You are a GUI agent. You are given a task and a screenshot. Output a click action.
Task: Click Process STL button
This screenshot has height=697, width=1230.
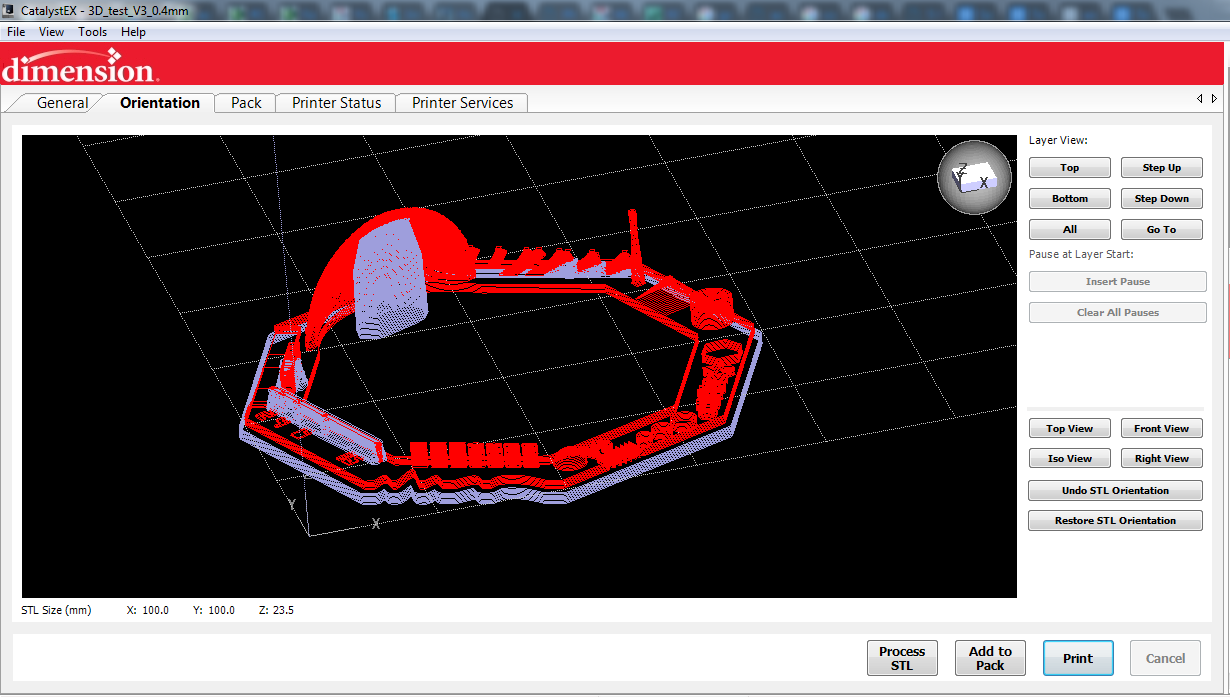(902, 658)
